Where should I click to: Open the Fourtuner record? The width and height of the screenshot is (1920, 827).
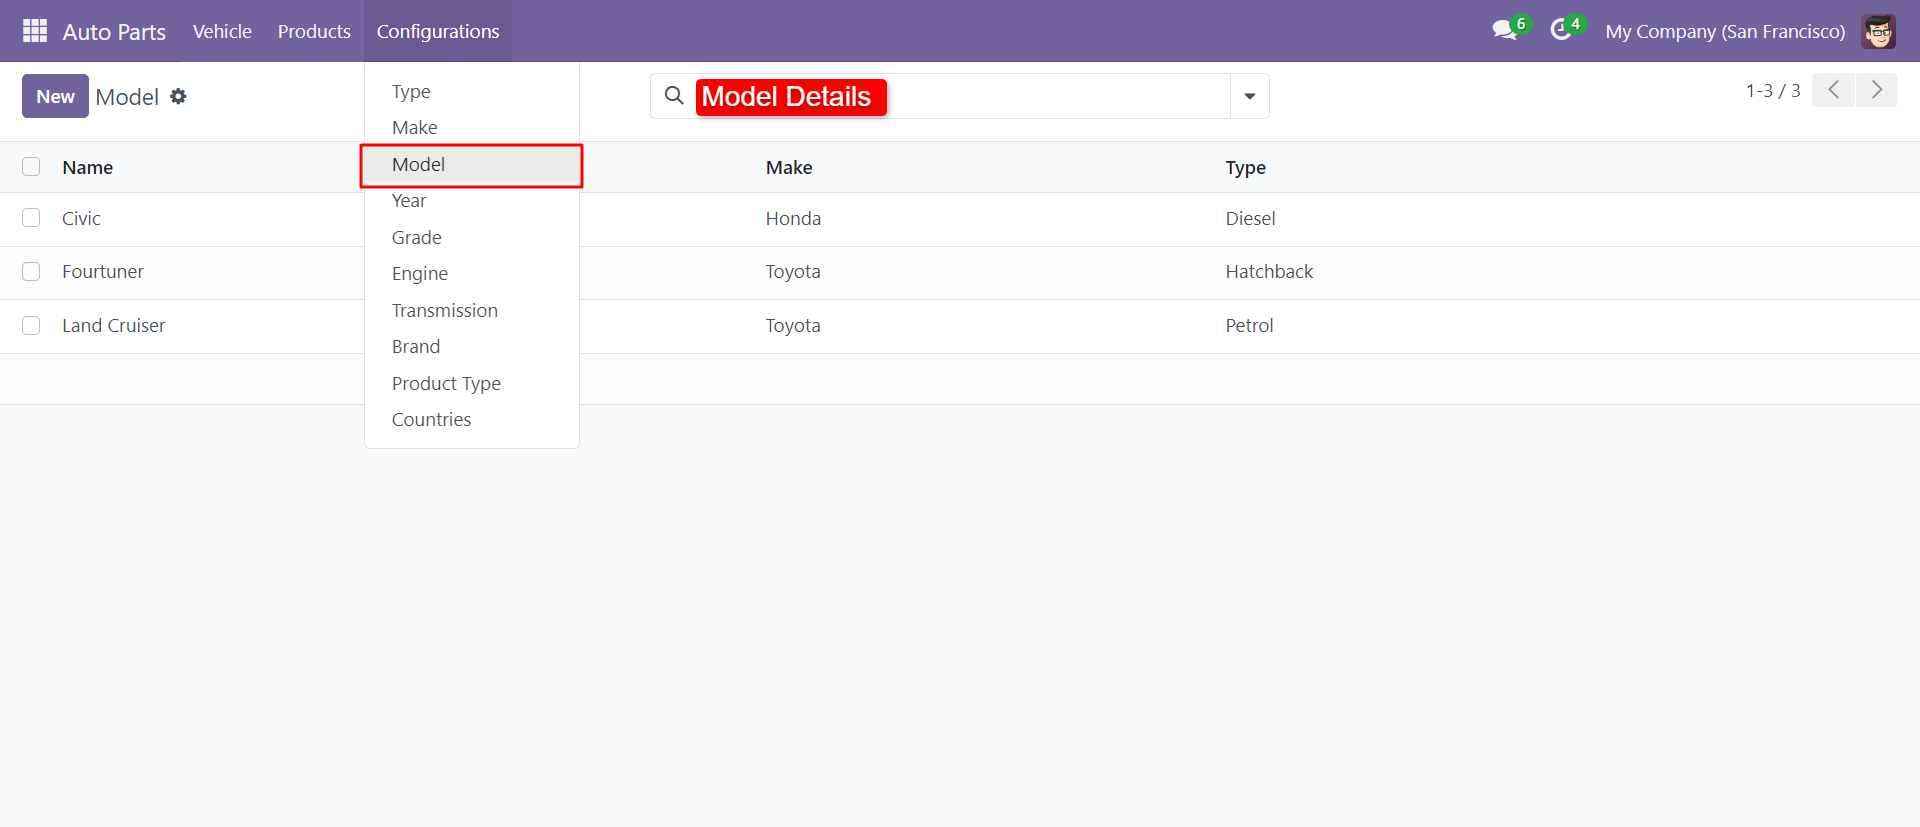[103, 272]
